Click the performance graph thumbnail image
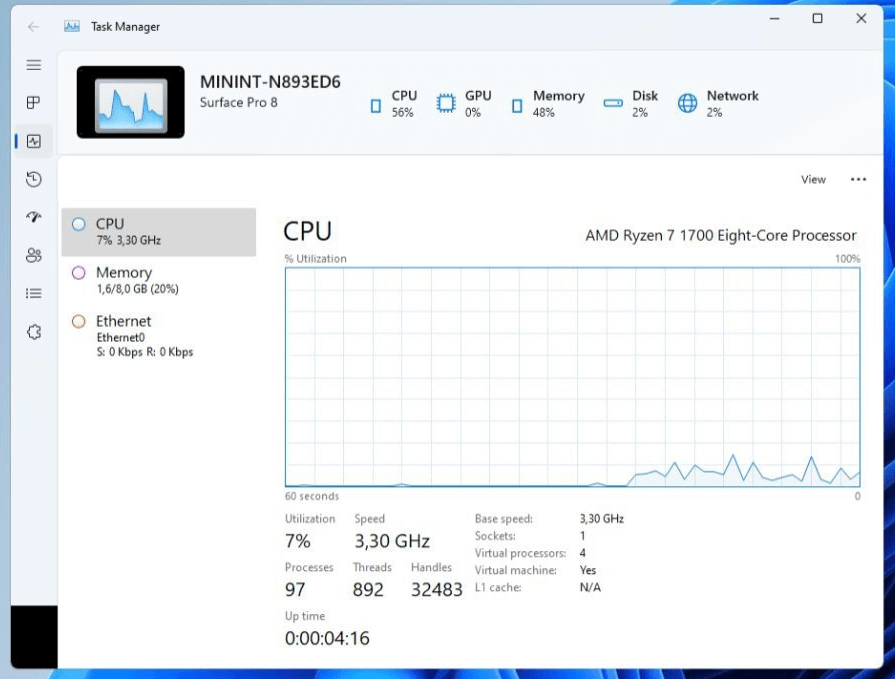 (131, 102)
